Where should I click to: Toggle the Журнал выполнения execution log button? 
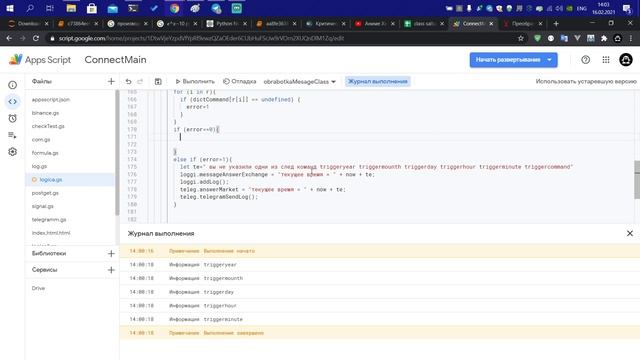(378, 82)
